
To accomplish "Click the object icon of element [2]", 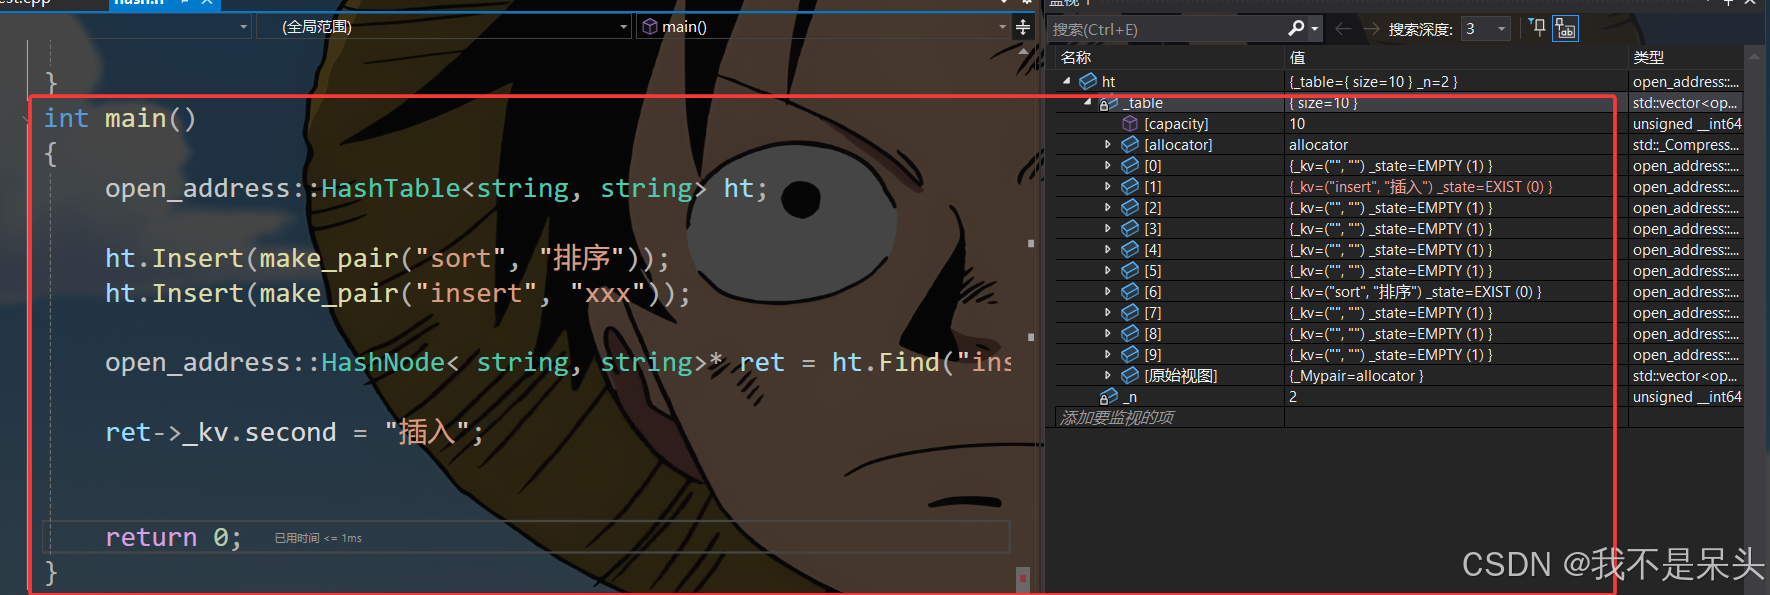I will [x=1130, y=208].
